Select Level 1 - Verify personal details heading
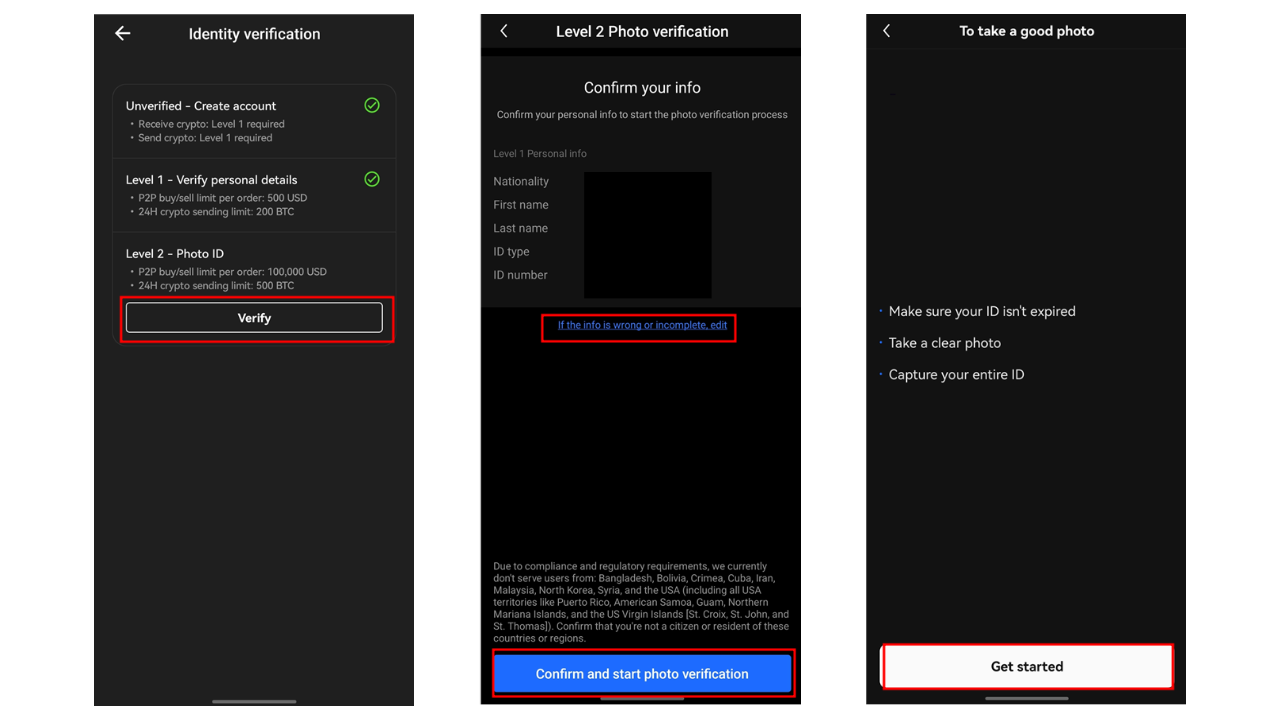 tap(211, 180)
